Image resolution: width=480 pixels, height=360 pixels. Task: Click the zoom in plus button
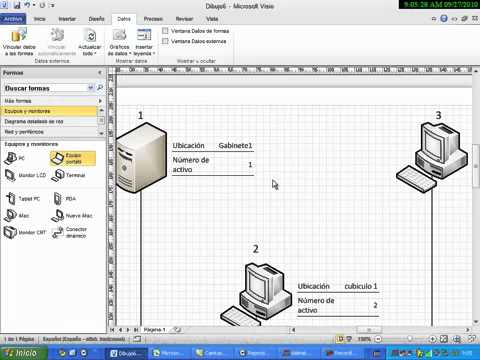coord(432,339)
